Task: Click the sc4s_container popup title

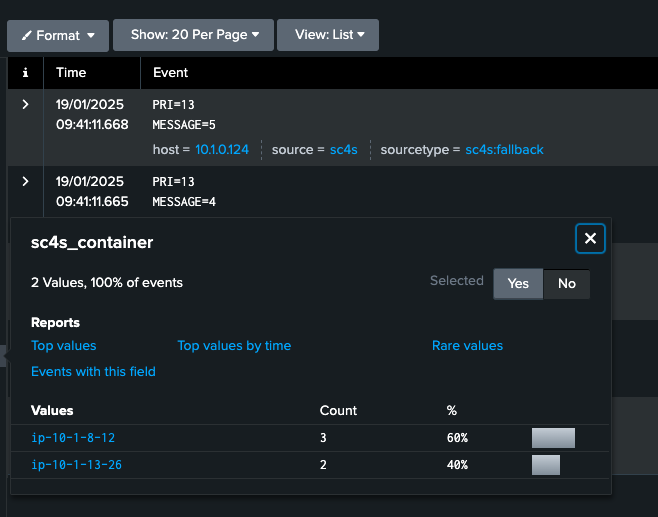Action: pos(92,243)
